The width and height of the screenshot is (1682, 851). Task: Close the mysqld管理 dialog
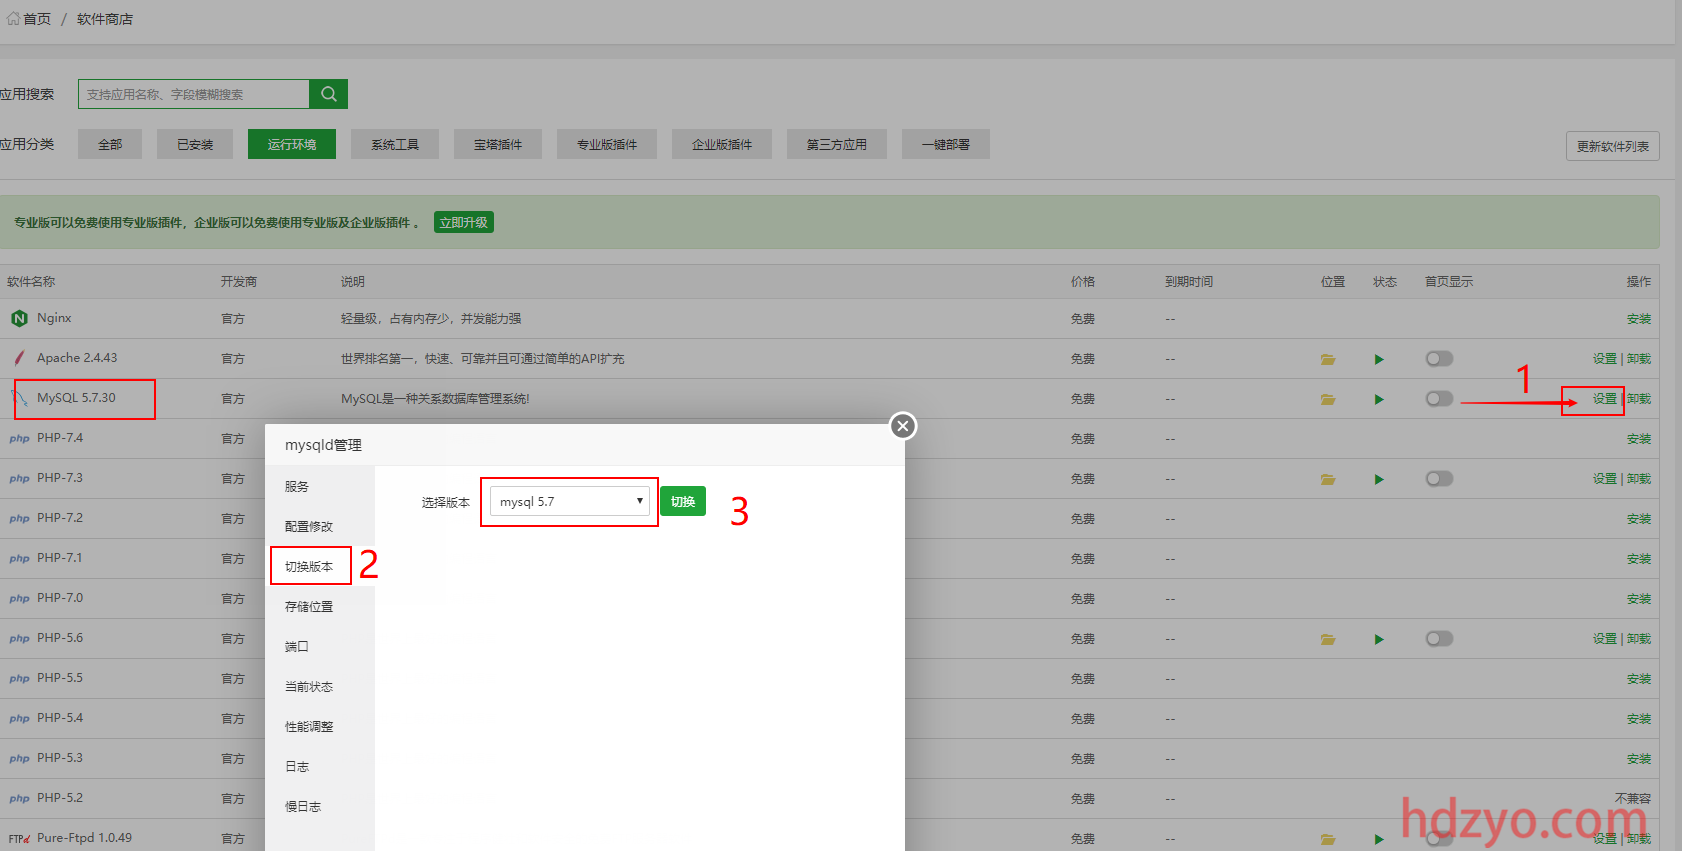(x=903, y=426)
